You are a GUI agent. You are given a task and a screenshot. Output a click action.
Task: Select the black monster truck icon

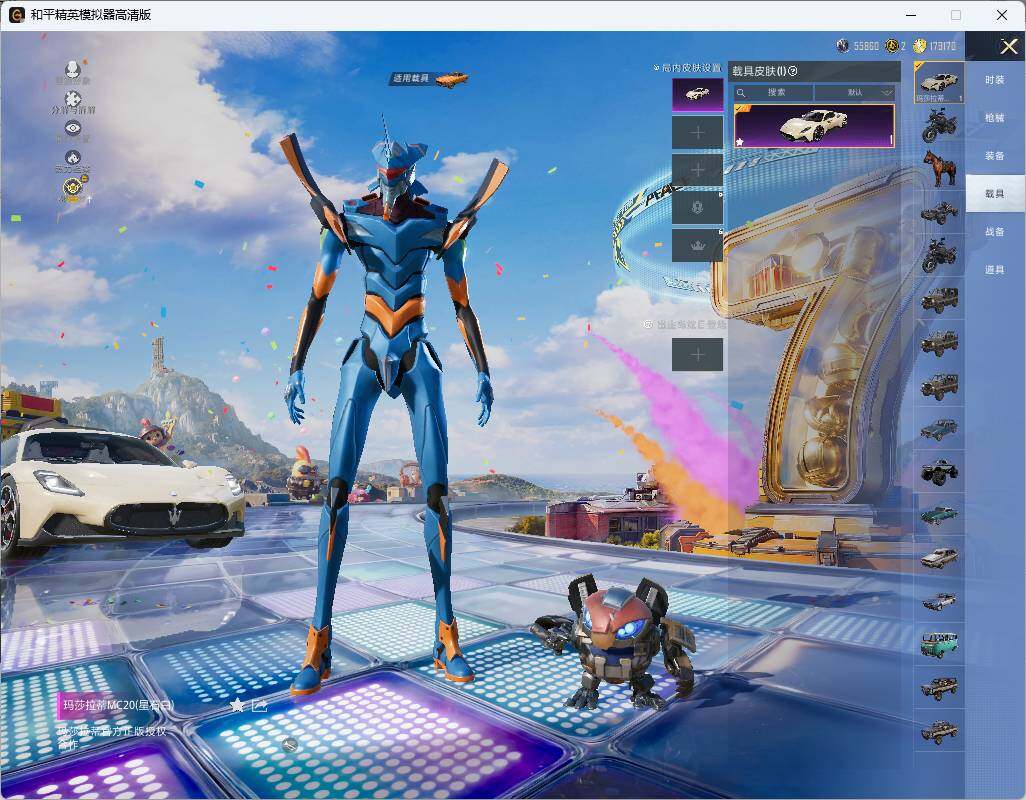click(x=939, y=472)
